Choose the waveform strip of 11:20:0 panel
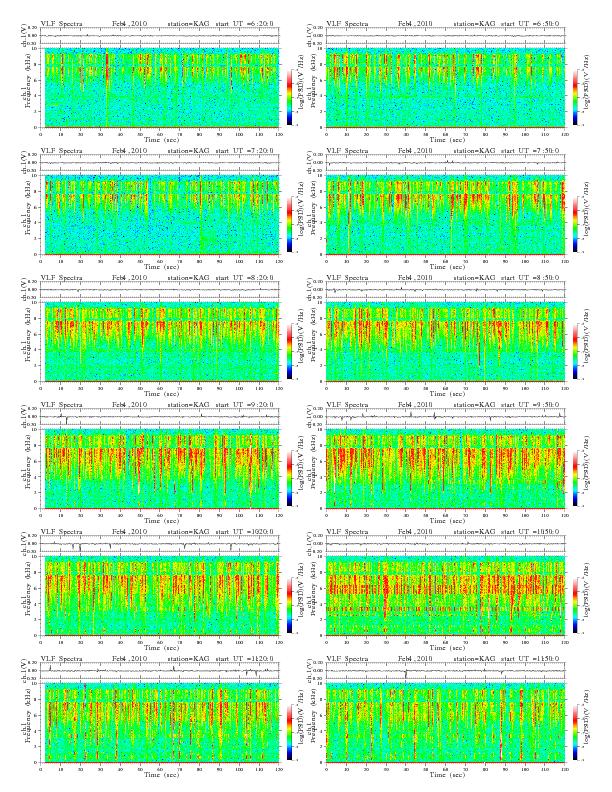The width and height of the screenshot is (612, 792). [160, 671]
